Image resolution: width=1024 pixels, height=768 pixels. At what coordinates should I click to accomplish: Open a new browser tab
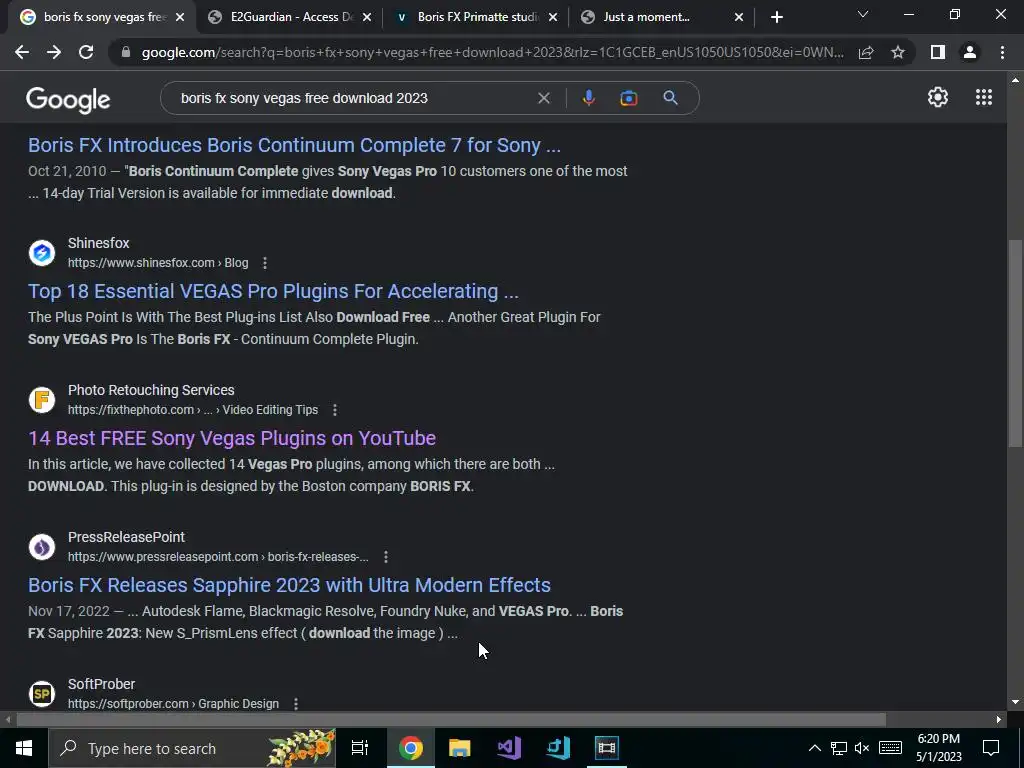[x=776, y=17]
